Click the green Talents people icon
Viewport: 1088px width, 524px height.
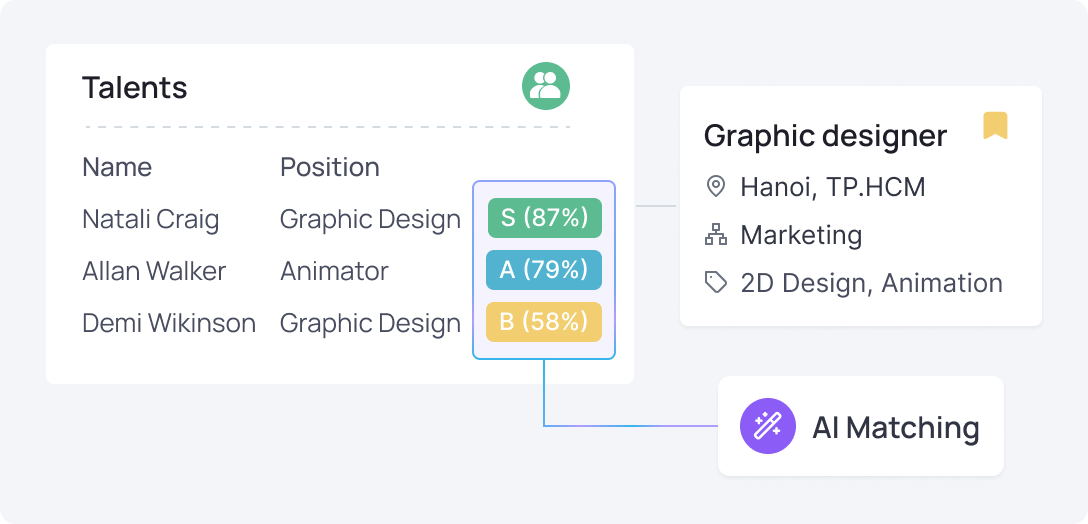pos(545,86)
